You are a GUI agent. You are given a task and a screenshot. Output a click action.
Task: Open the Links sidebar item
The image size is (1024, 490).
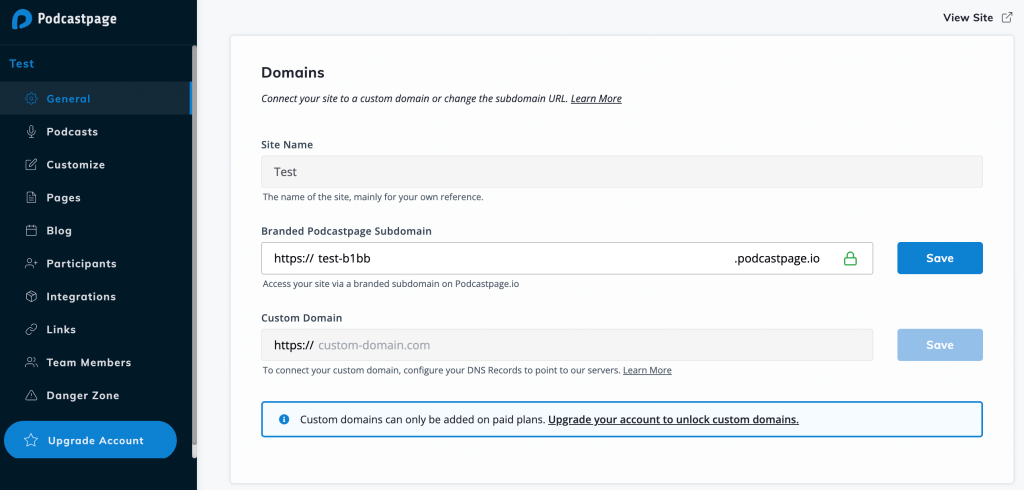pos(61,330)
